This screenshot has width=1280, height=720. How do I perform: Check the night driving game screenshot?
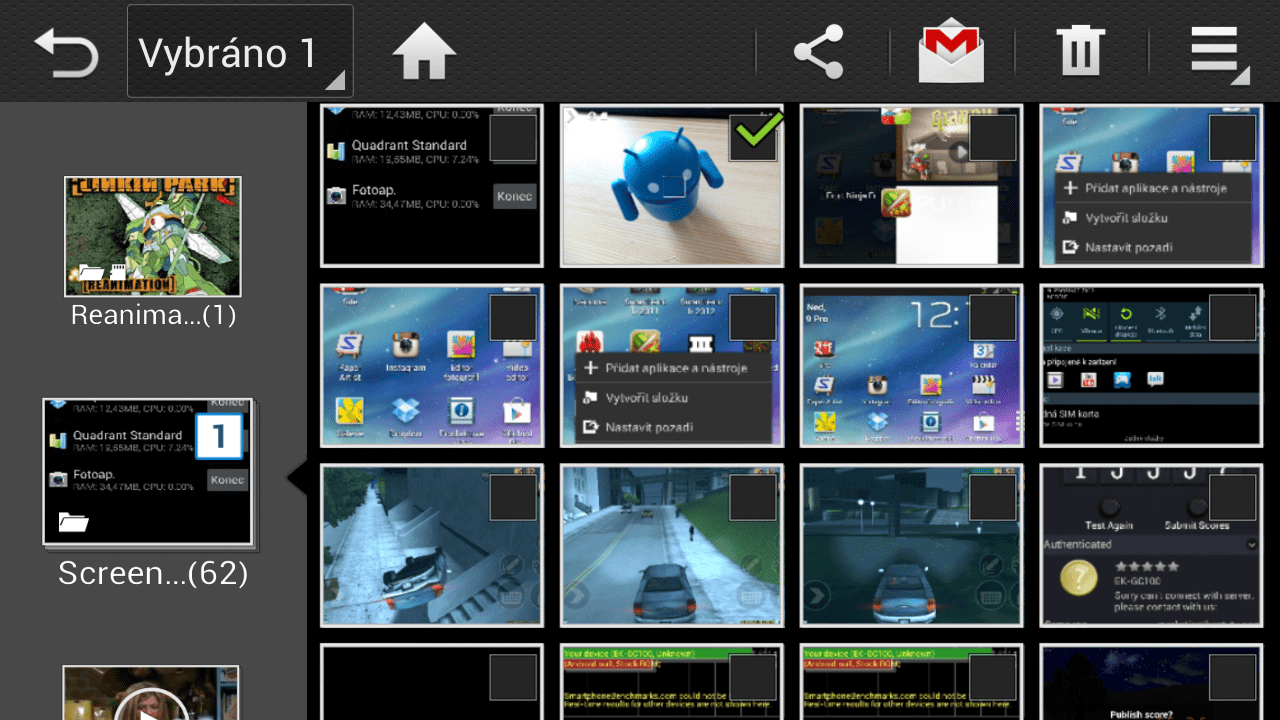click(x=993, y=497)
